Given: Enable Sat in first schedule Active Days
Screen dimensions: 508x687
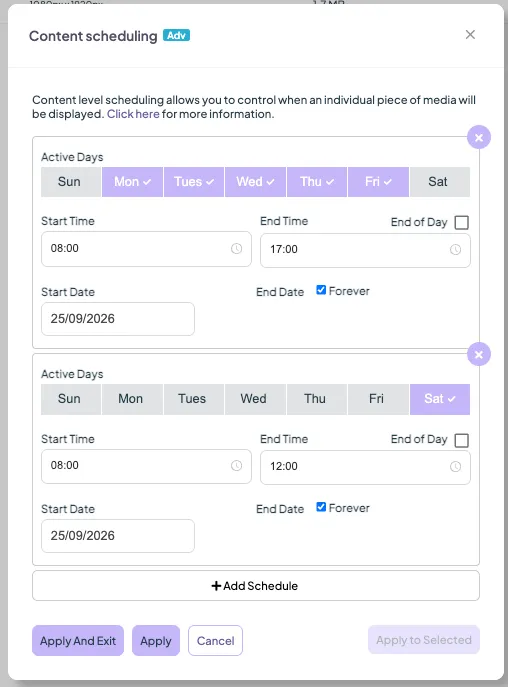Looking at the screenshot, I should 440,181.
